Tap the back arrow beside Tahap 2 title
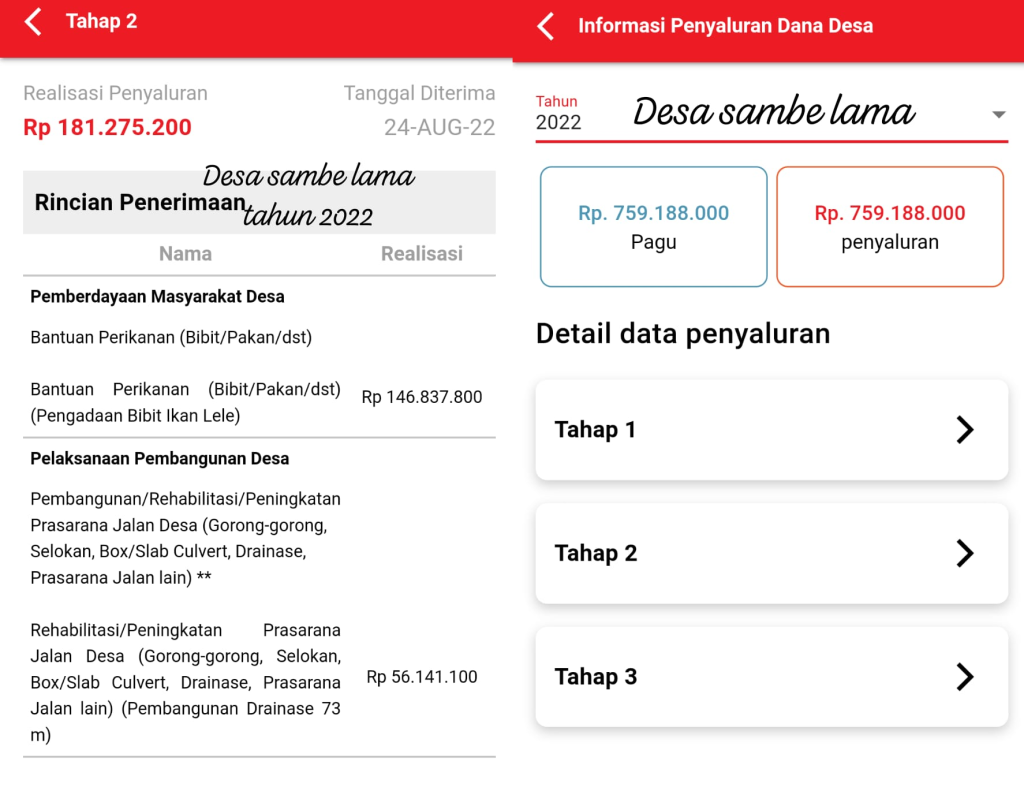Viewport: 1024px width, 795px height. 33,22
